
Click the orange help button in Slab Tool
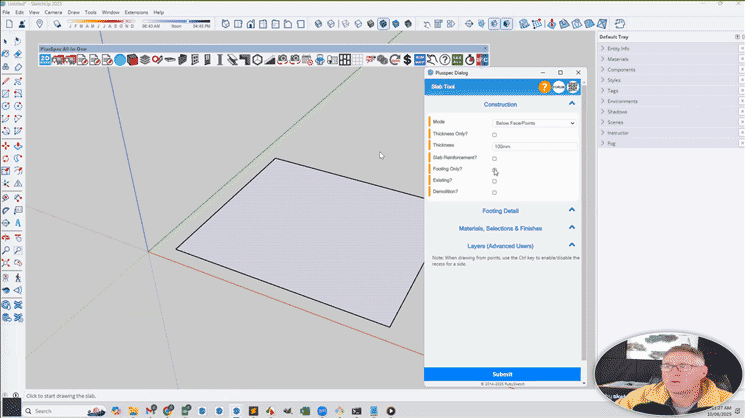[544, 87]
